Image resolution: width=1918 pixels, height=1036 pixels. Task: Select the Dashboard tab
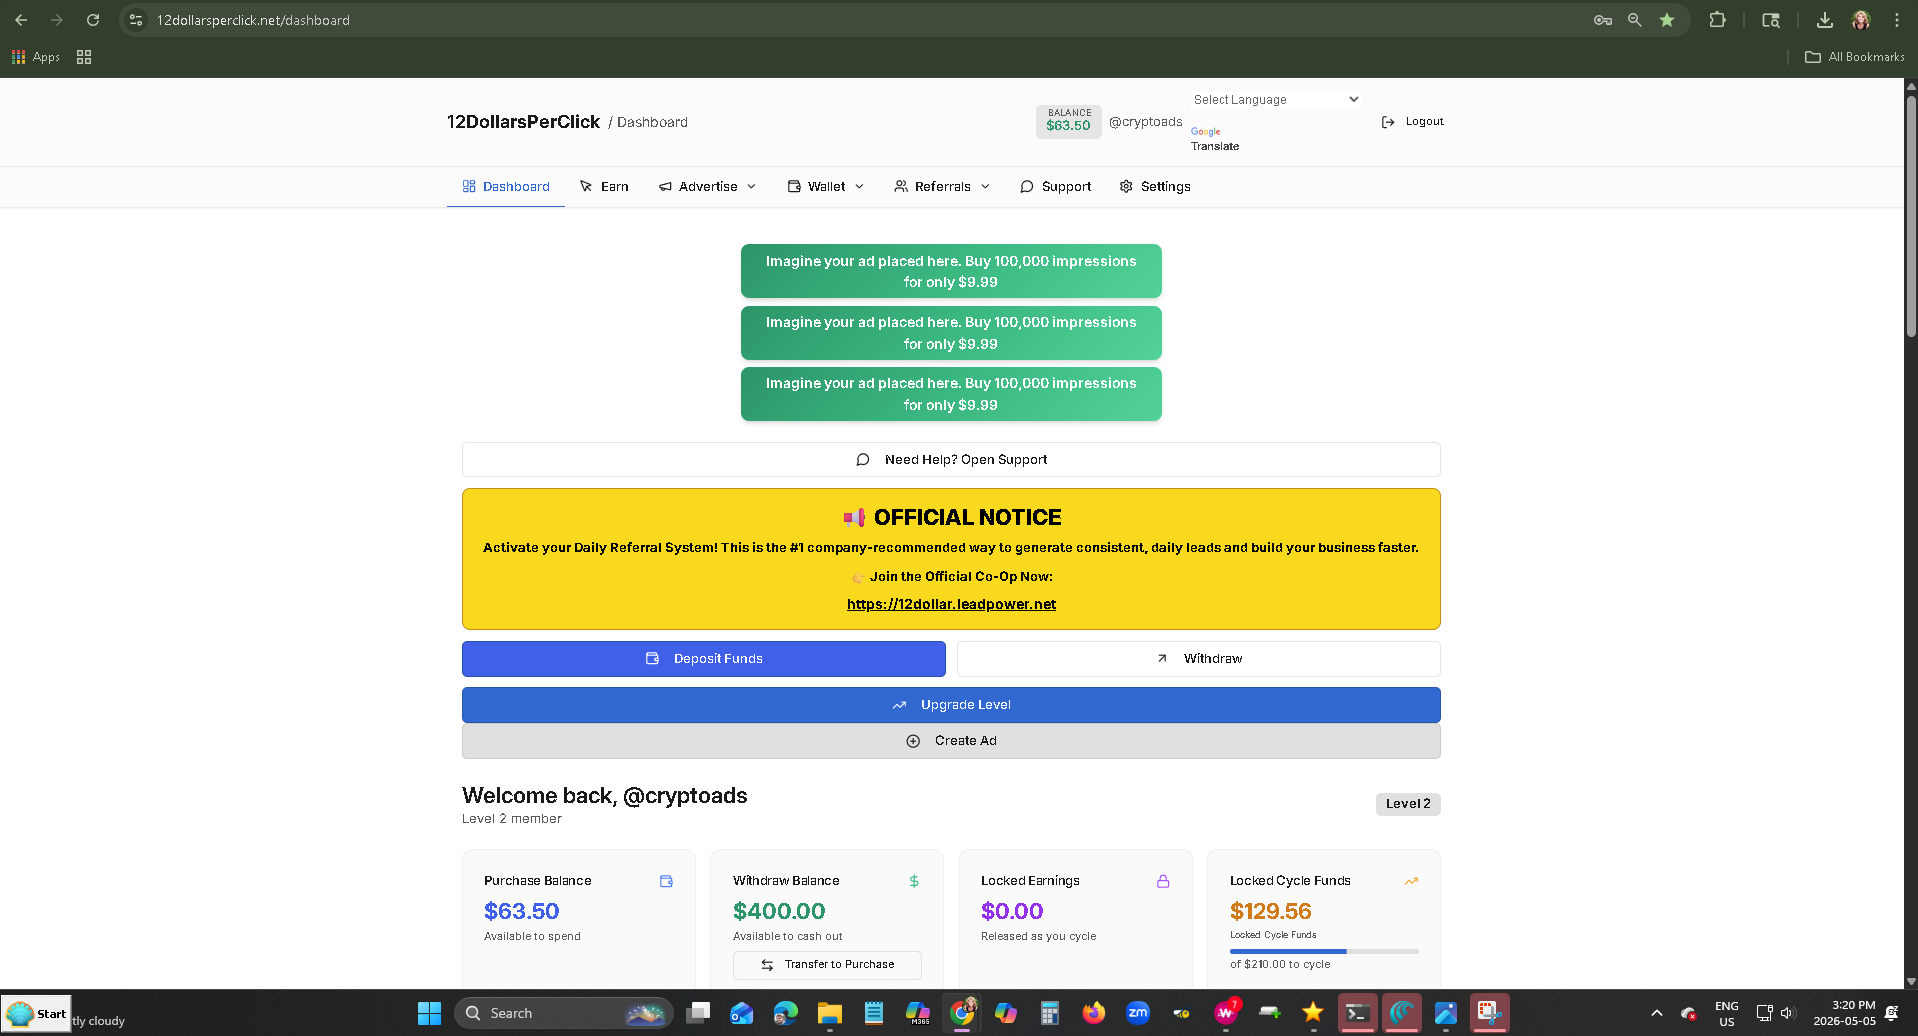coord(506,187)
